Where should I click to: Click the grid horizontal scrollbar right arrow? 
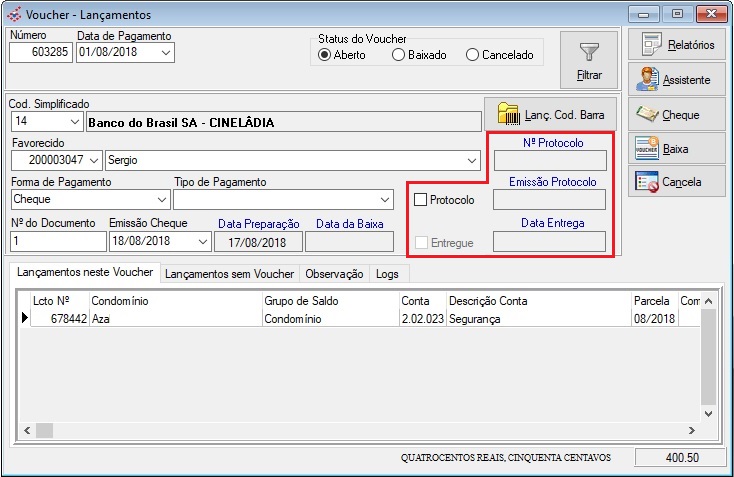click(691, 430)
